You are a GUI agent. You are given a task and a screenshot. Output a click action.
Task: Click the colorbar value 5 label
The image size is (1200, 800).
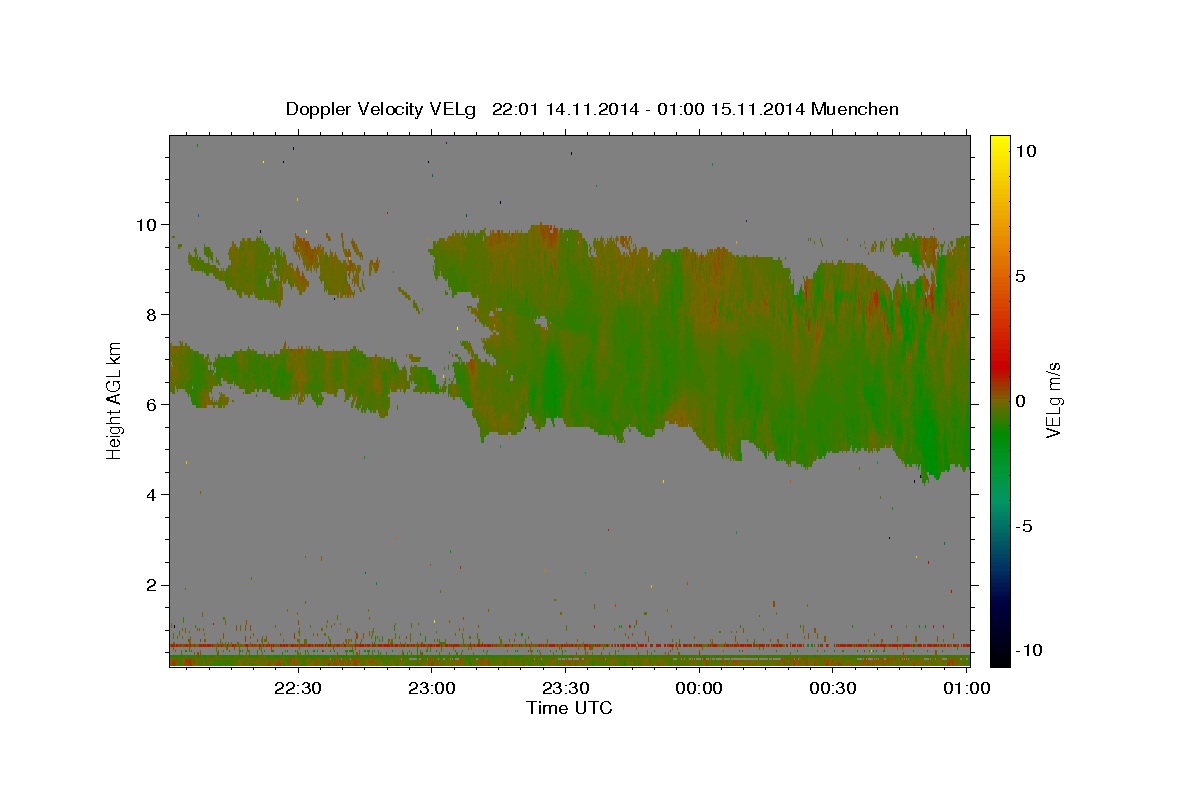[x=1020, y=276]
